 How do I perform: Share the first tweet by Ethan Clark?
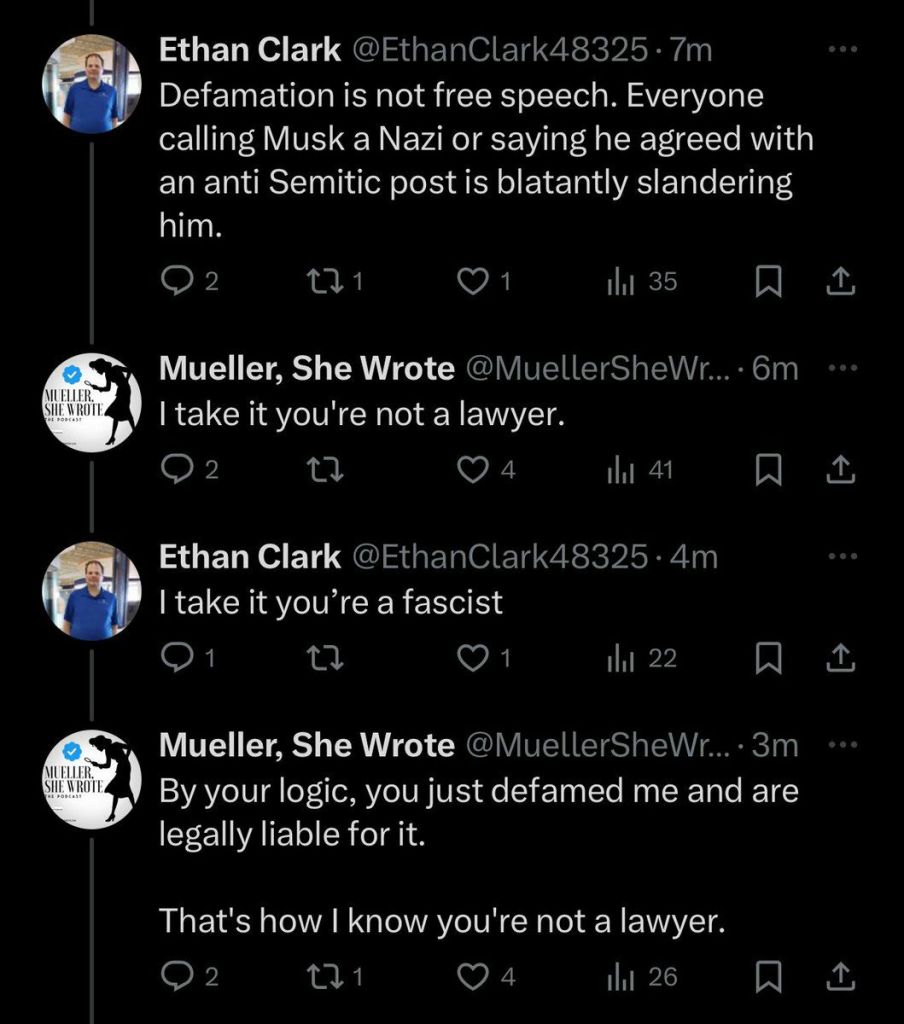tap(840, 283)
